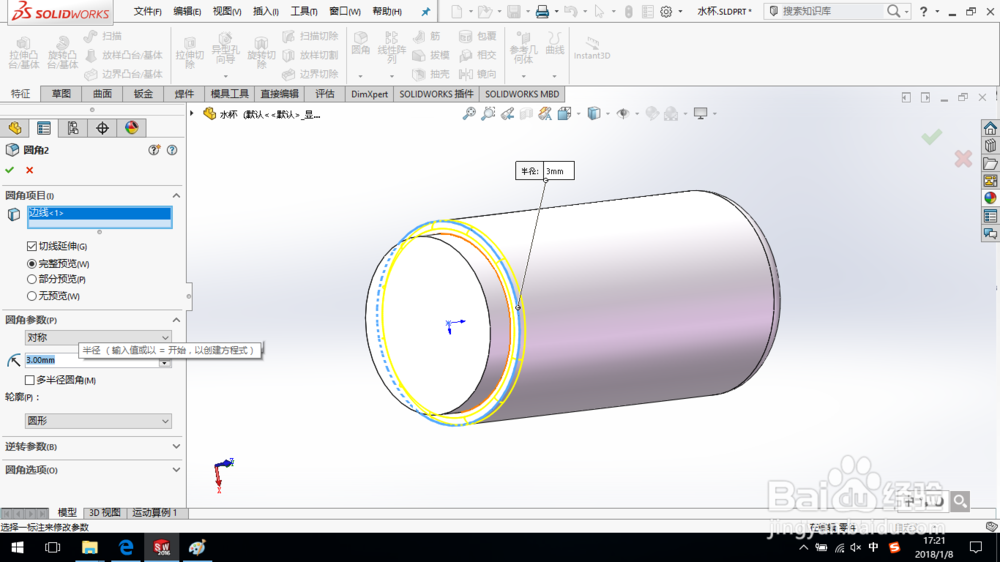
Task: Cancel the fillet with the red X
Action: point(29,170)
